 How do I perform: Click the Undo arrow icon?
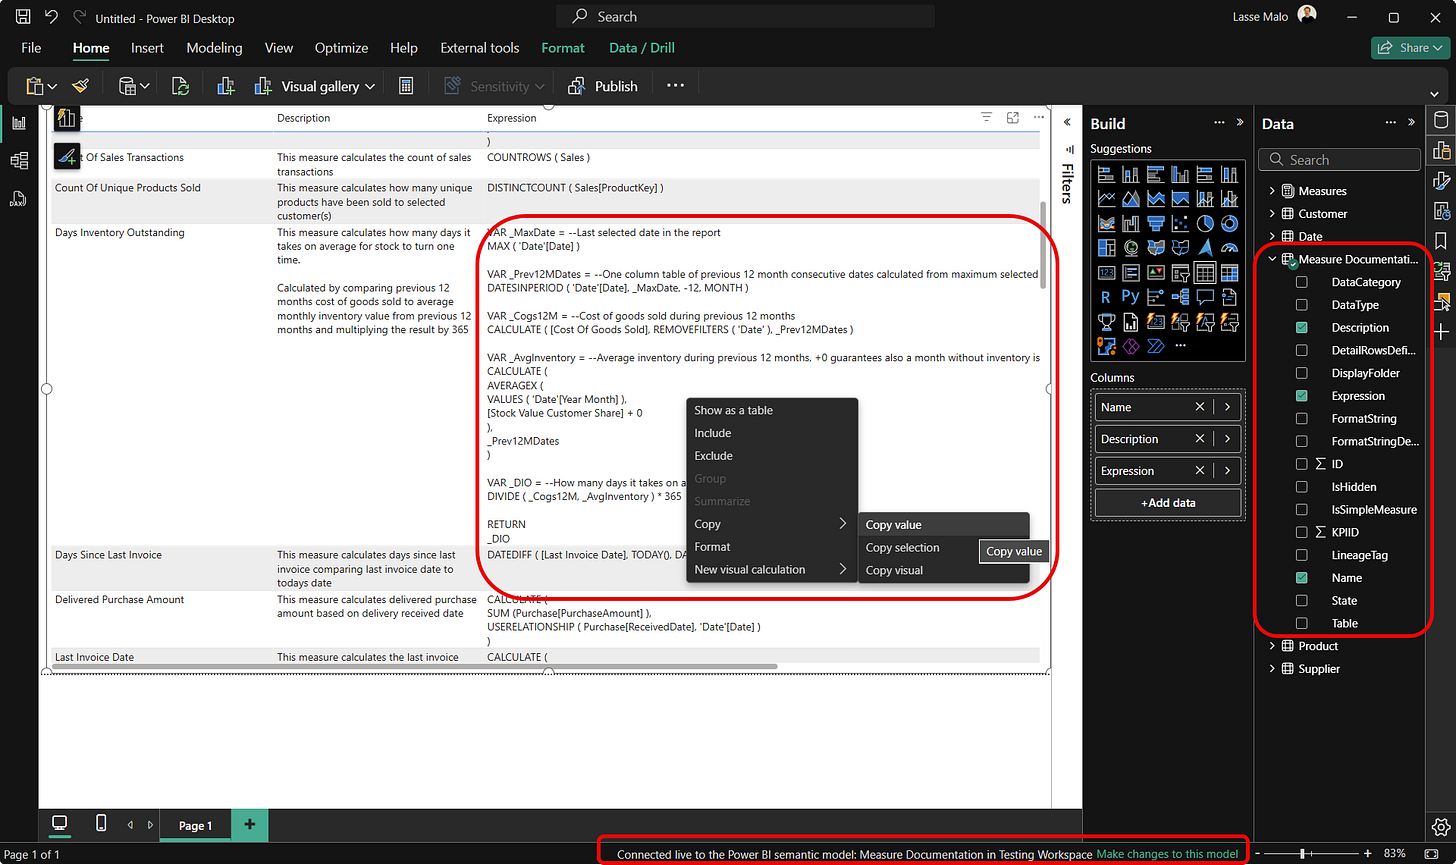pyautogui.click(x=51, y=17)
